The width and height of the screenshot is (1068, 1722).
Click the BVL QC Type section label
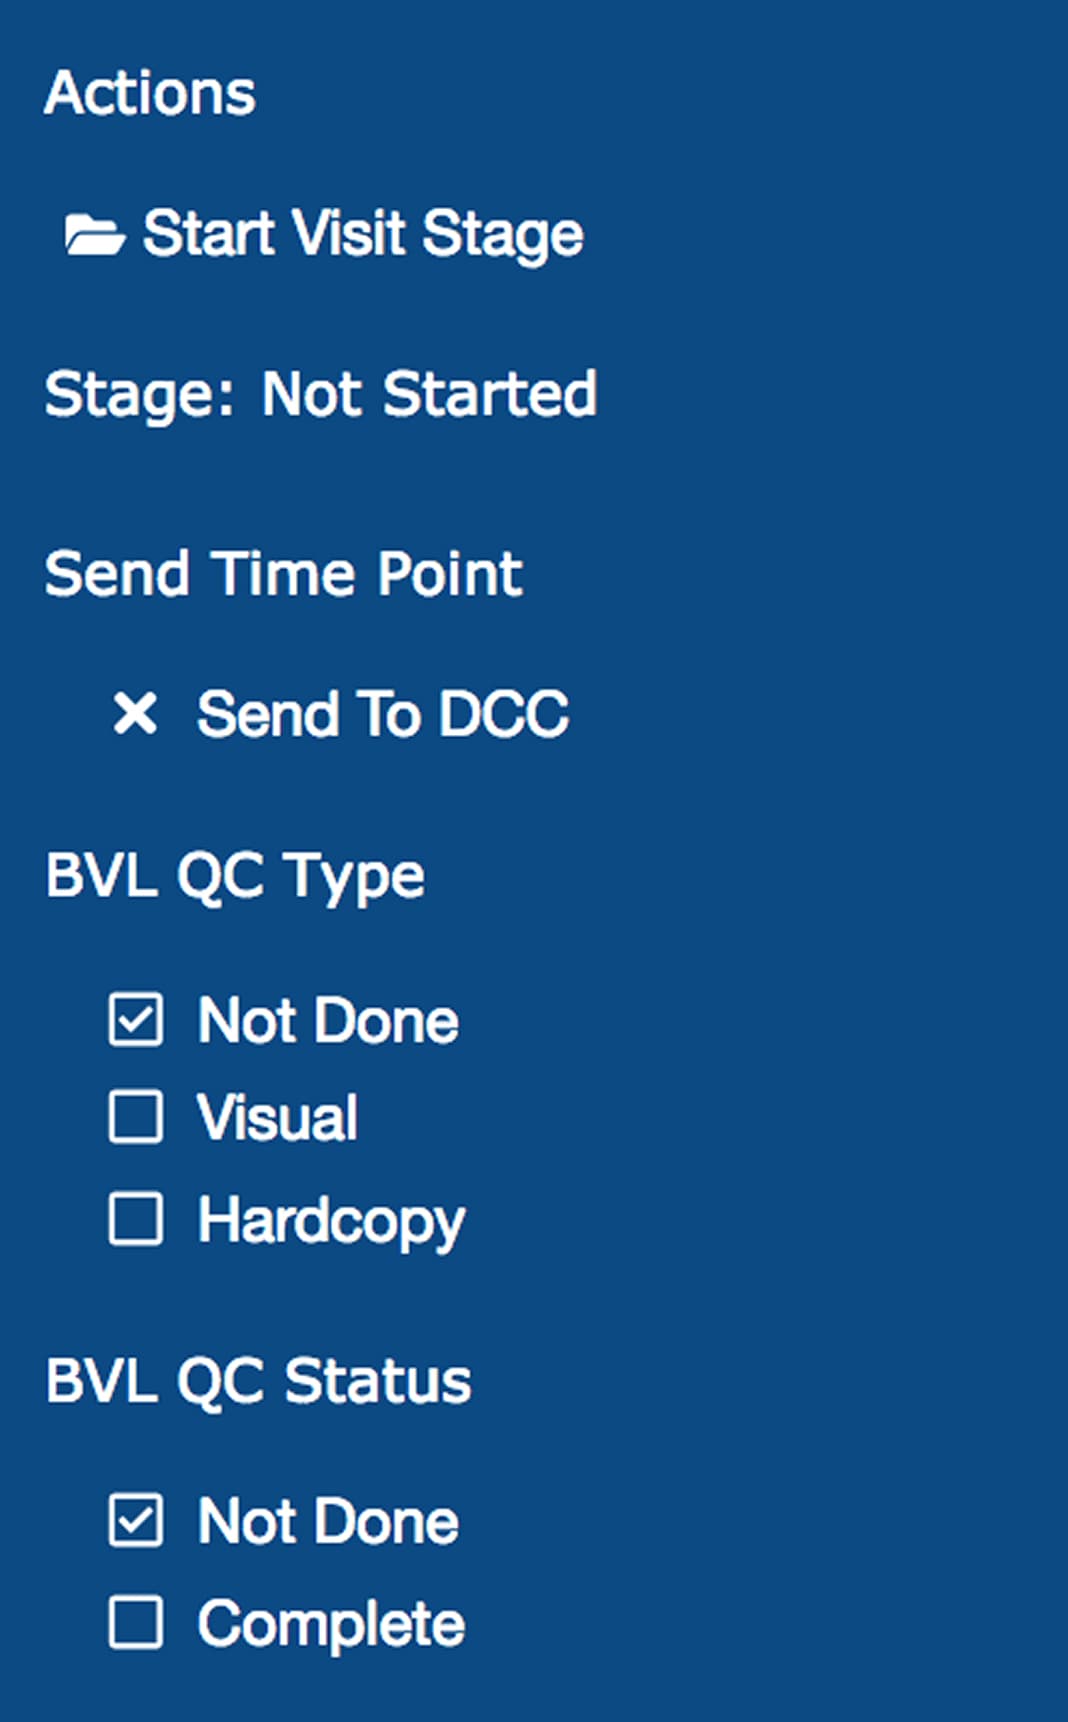point(234,873)
